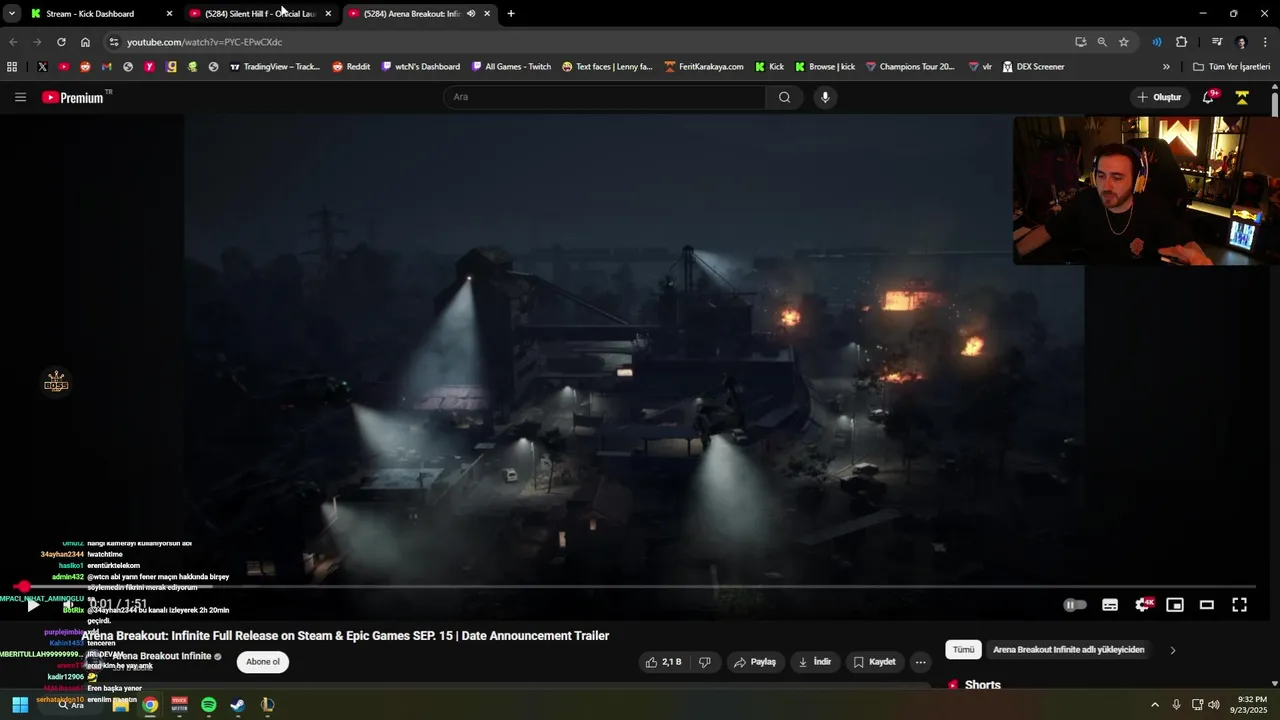Open All Games - Twitch bookmark
This screenshot has width=1280, height=720.
tap(510, 67)
